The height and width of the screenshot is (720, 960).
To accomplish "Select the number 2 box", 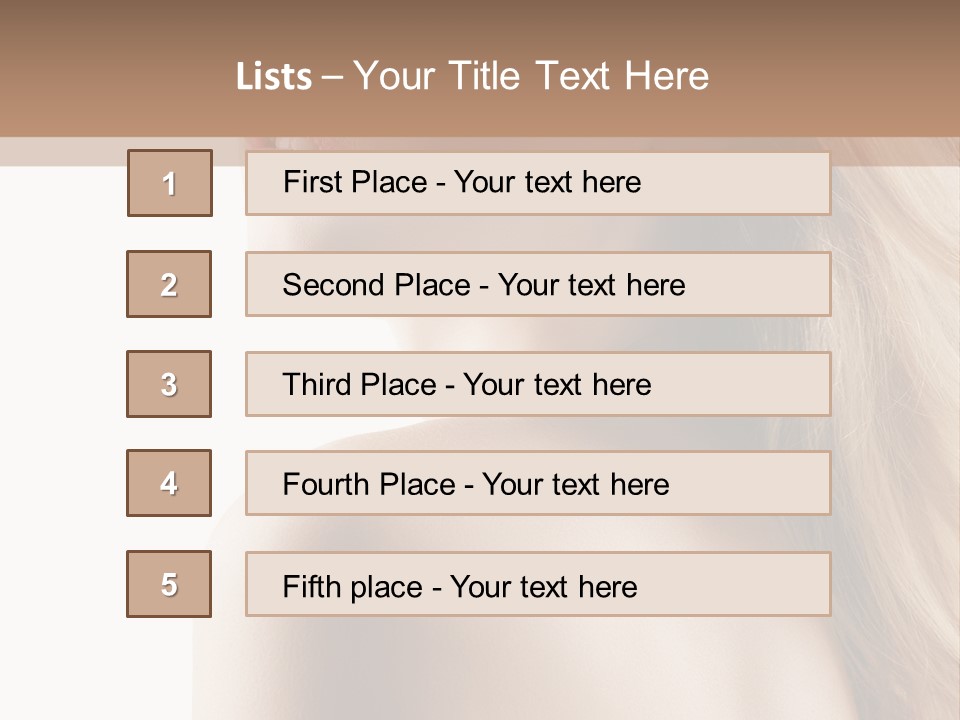I will coord(169,284).
